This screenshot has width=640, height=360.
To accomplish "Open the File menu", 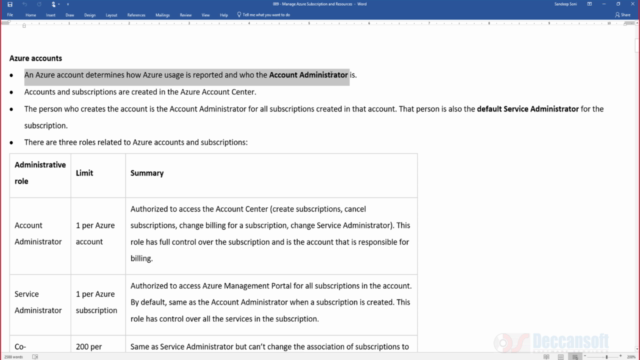I will click(x=10, y=15).
